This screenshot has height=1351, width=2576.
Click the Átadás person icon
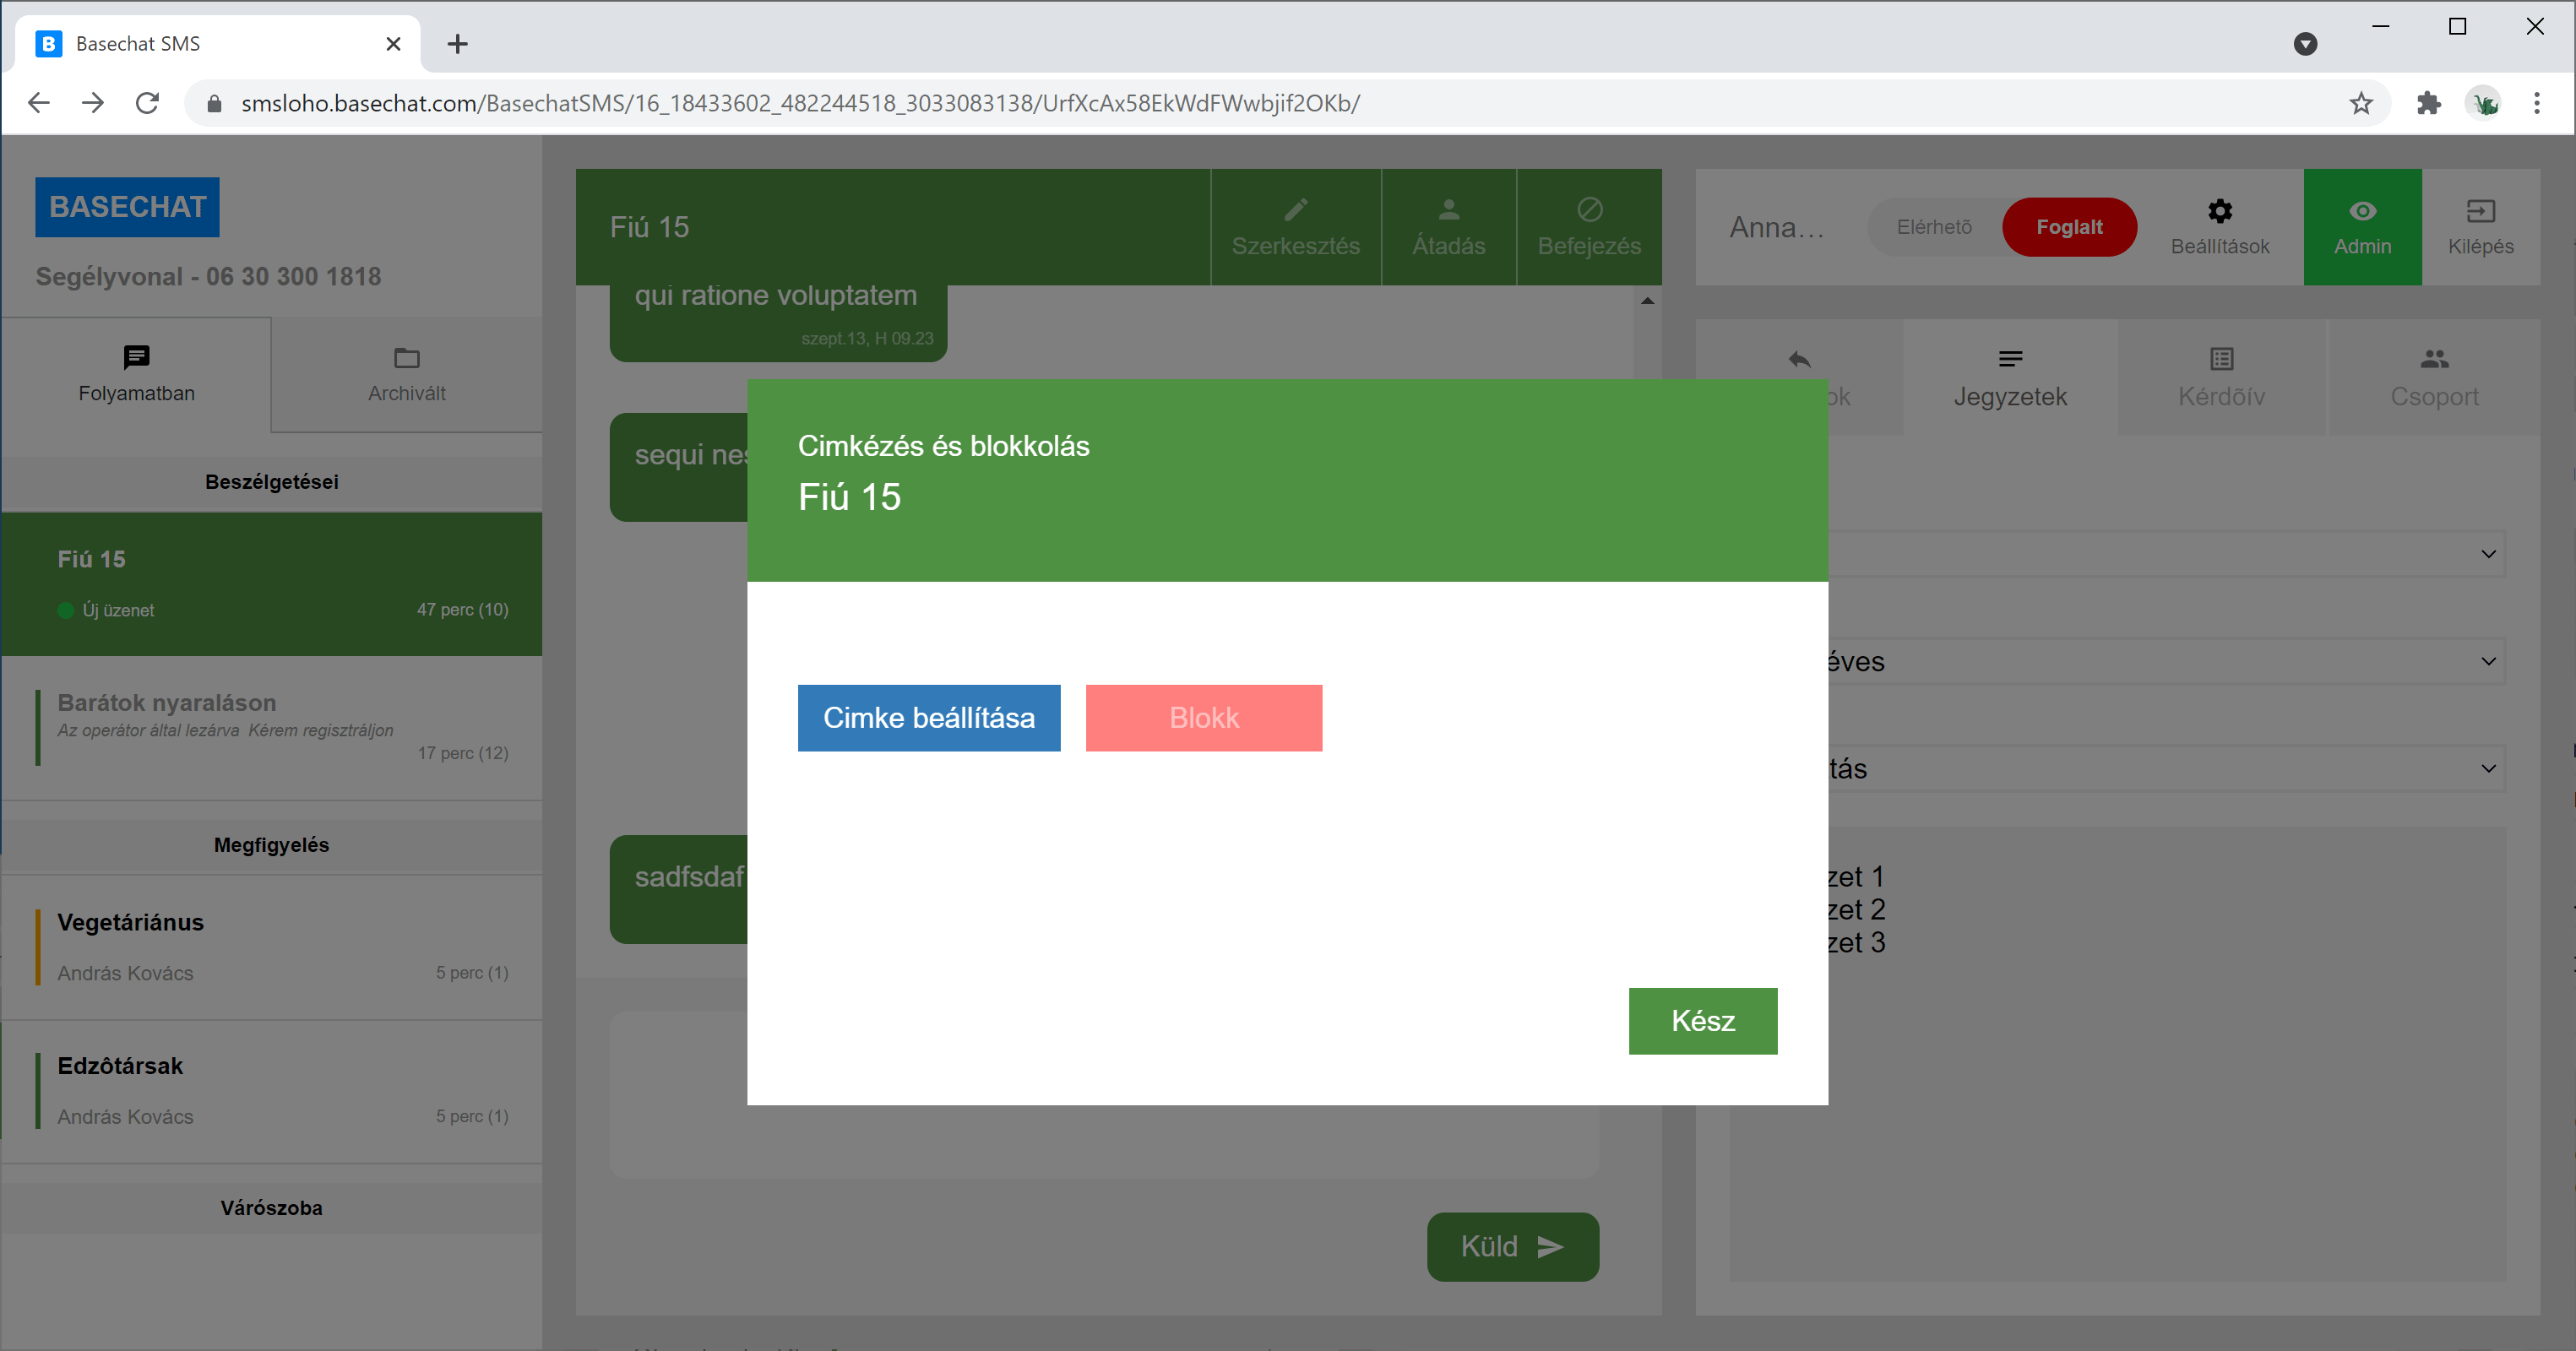(x=1448, y=210)
